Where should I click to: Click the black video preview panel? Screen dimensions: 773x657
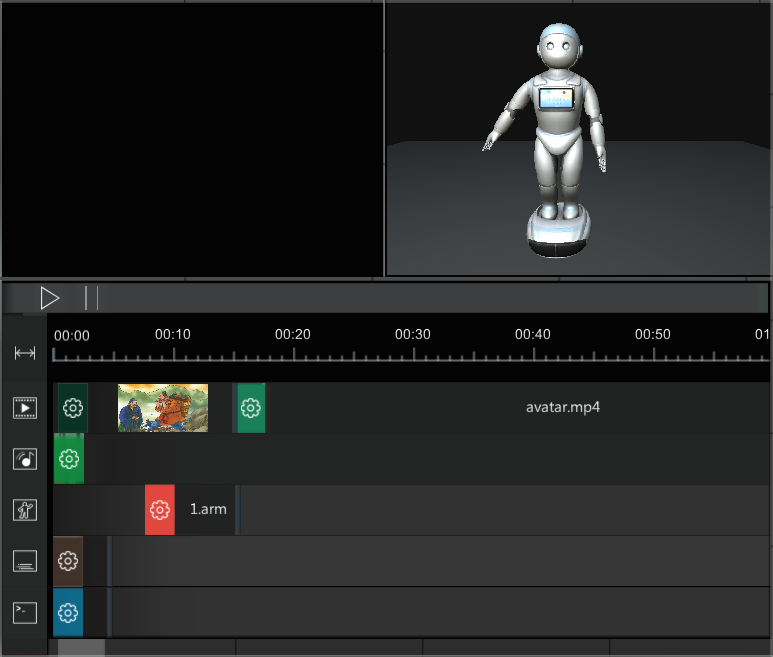[x=192, y=139]
